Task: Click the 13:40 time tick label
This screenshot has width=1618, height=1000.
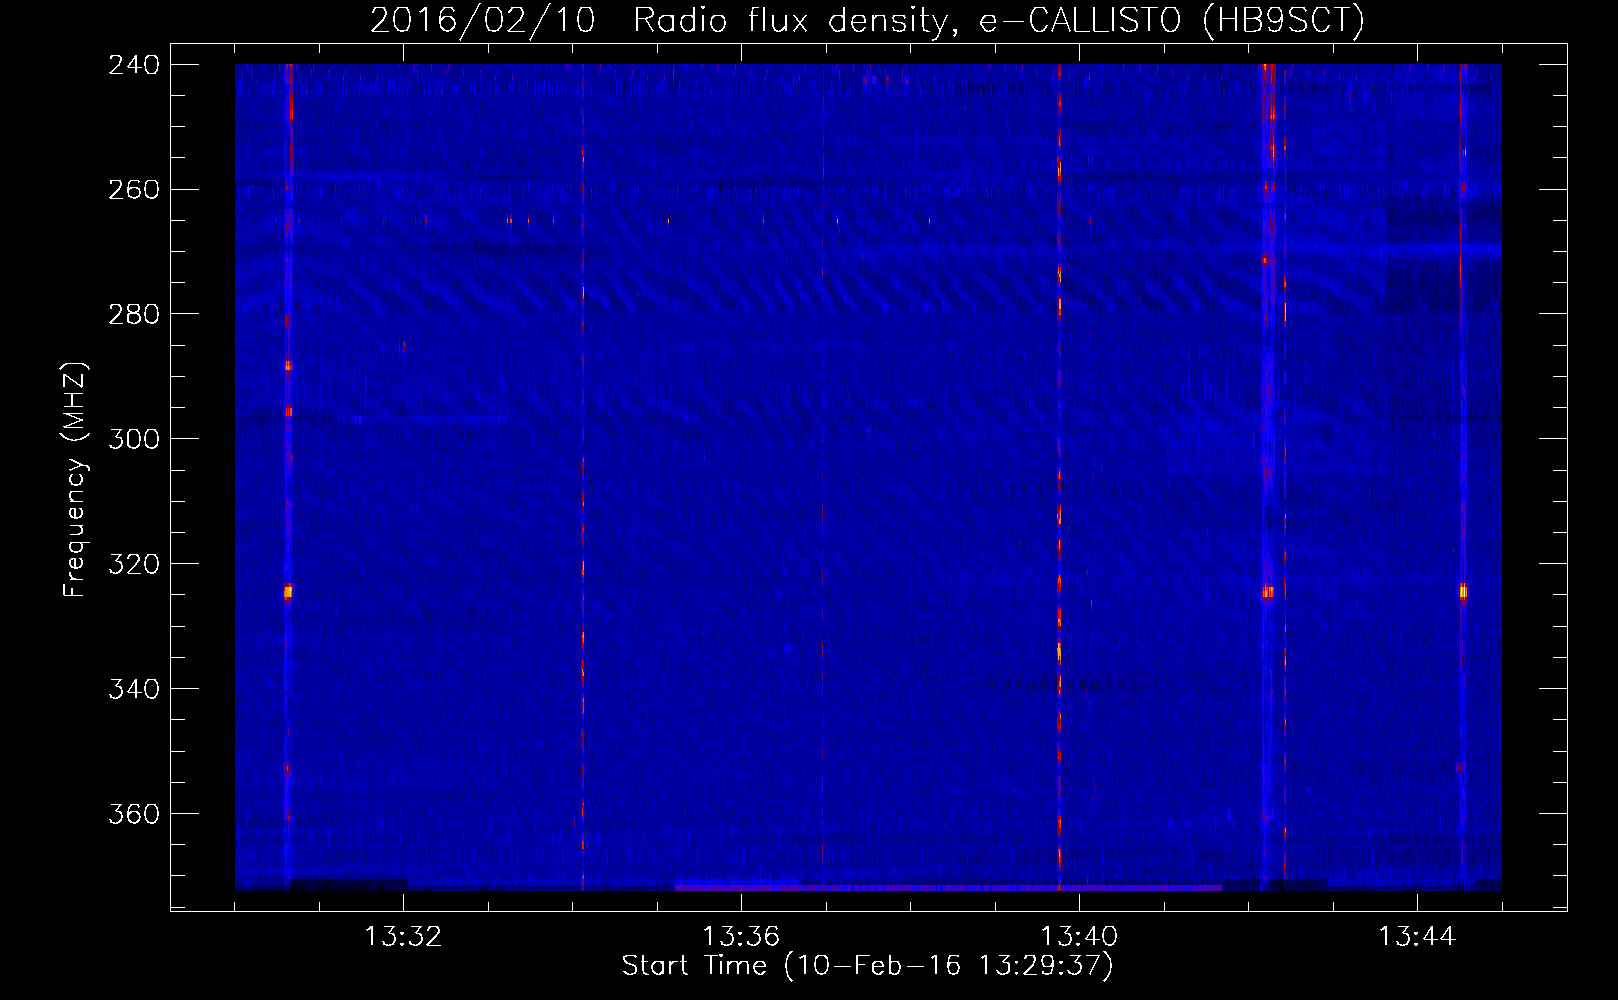Action: tap(1079, 937)
